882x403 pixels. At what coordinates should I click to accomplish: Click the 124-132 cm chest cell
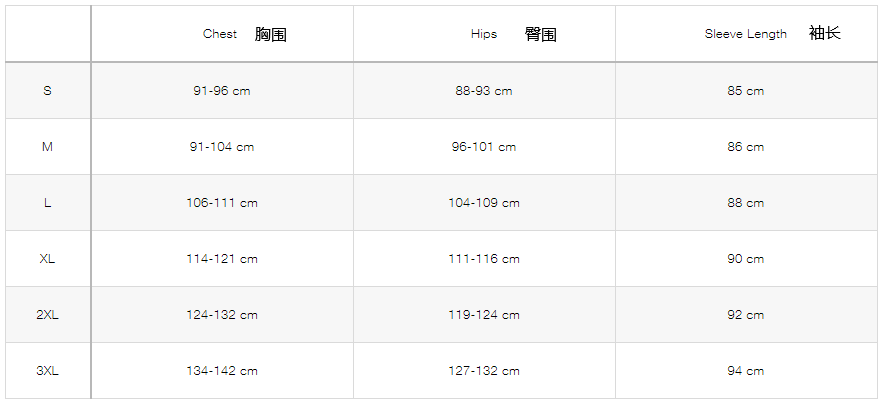[x=222, y=315]
